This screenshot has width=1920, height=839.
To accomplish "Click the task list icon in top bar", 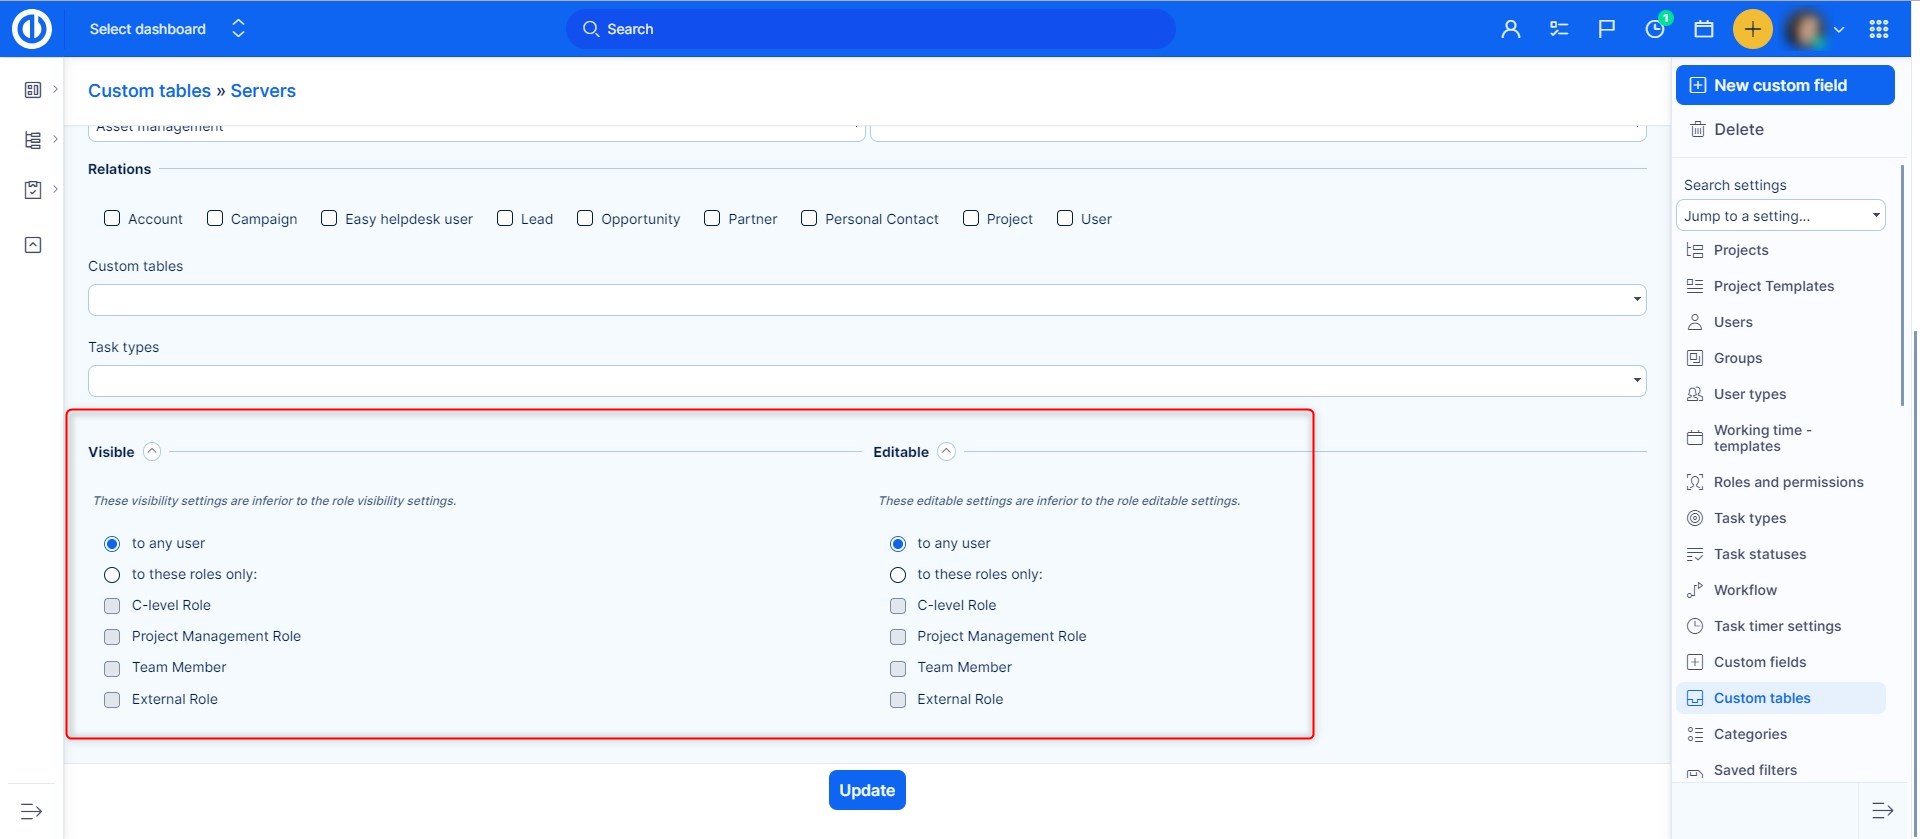I will [1559, 29].
